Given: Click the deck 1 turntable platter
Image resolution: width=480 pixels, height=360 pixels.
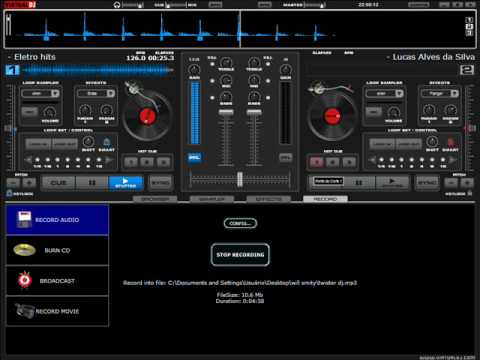Looking at the screenshot, I should 147,117.
